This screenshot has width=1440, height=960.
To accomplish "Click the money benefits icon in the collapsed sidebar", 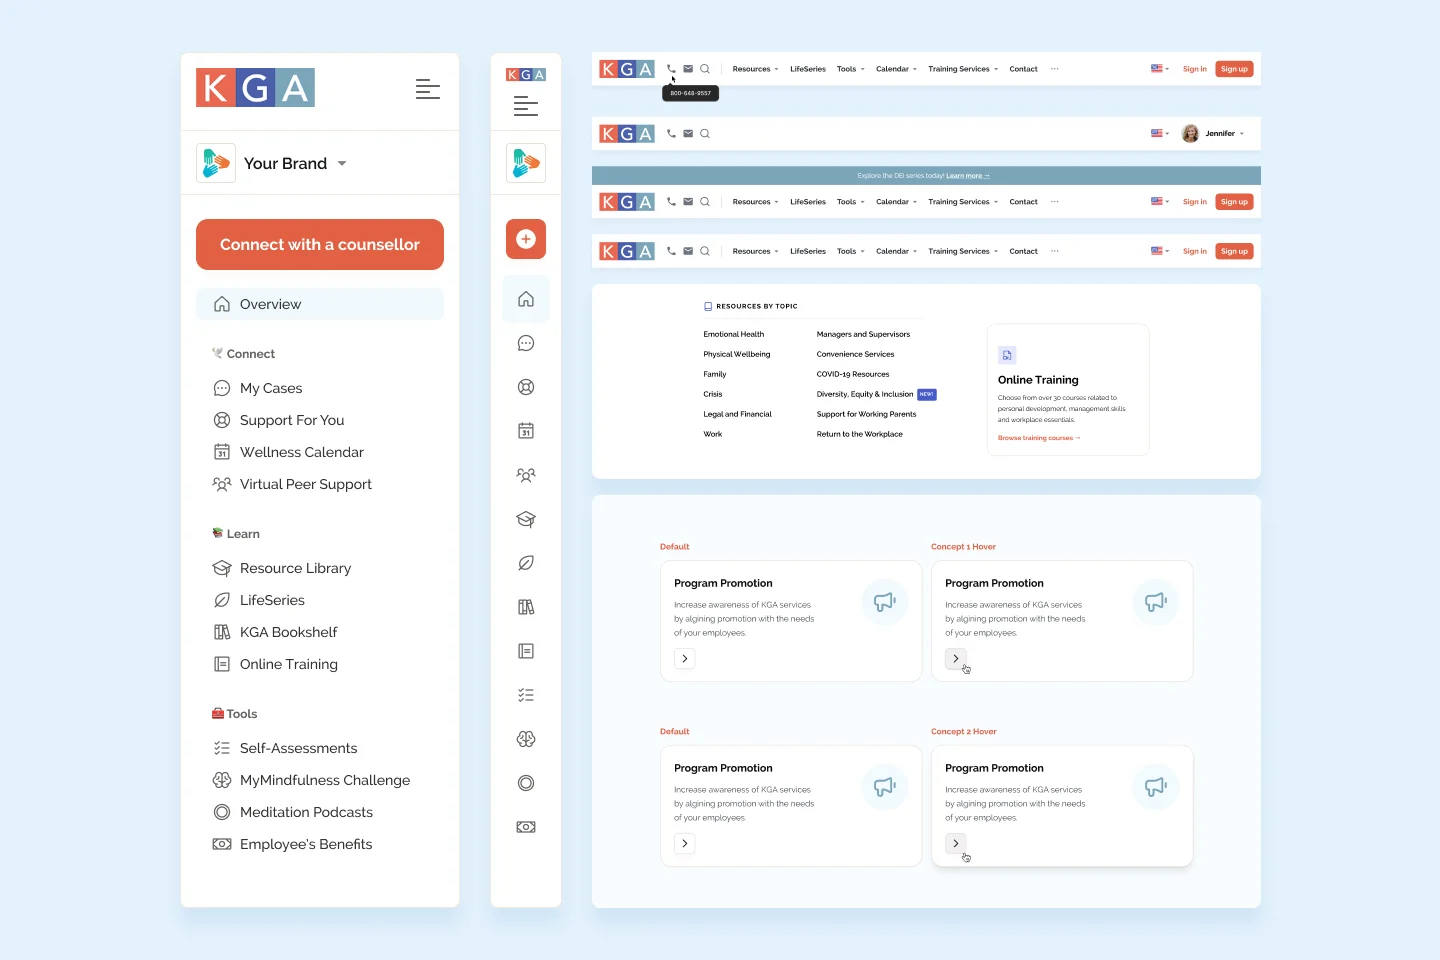I will pyautogui.click(x=526, y=827).
